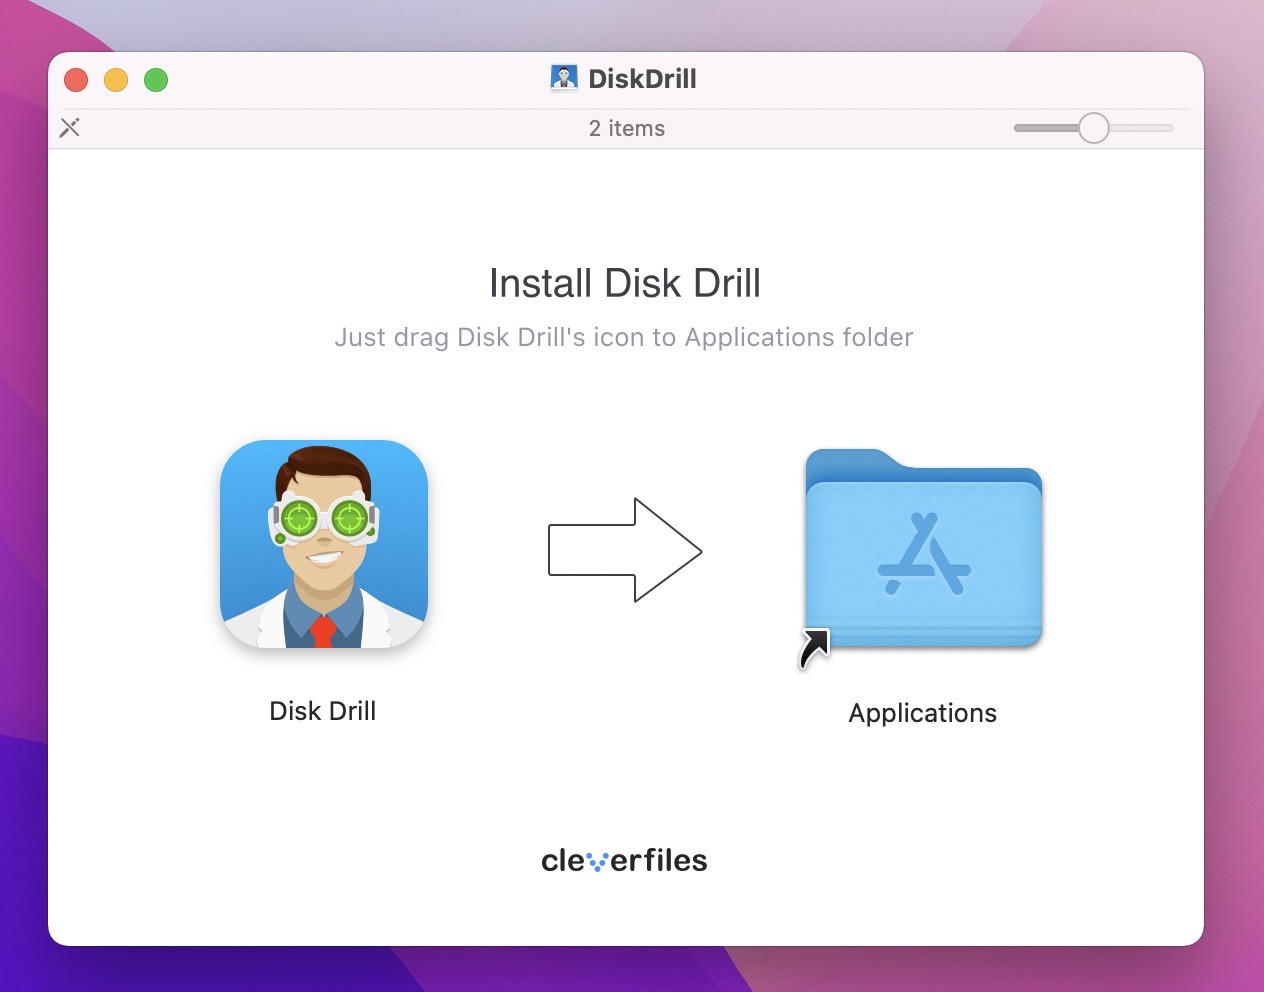
Task: Click the "Applications" folder label
Action: click(923, 713)
